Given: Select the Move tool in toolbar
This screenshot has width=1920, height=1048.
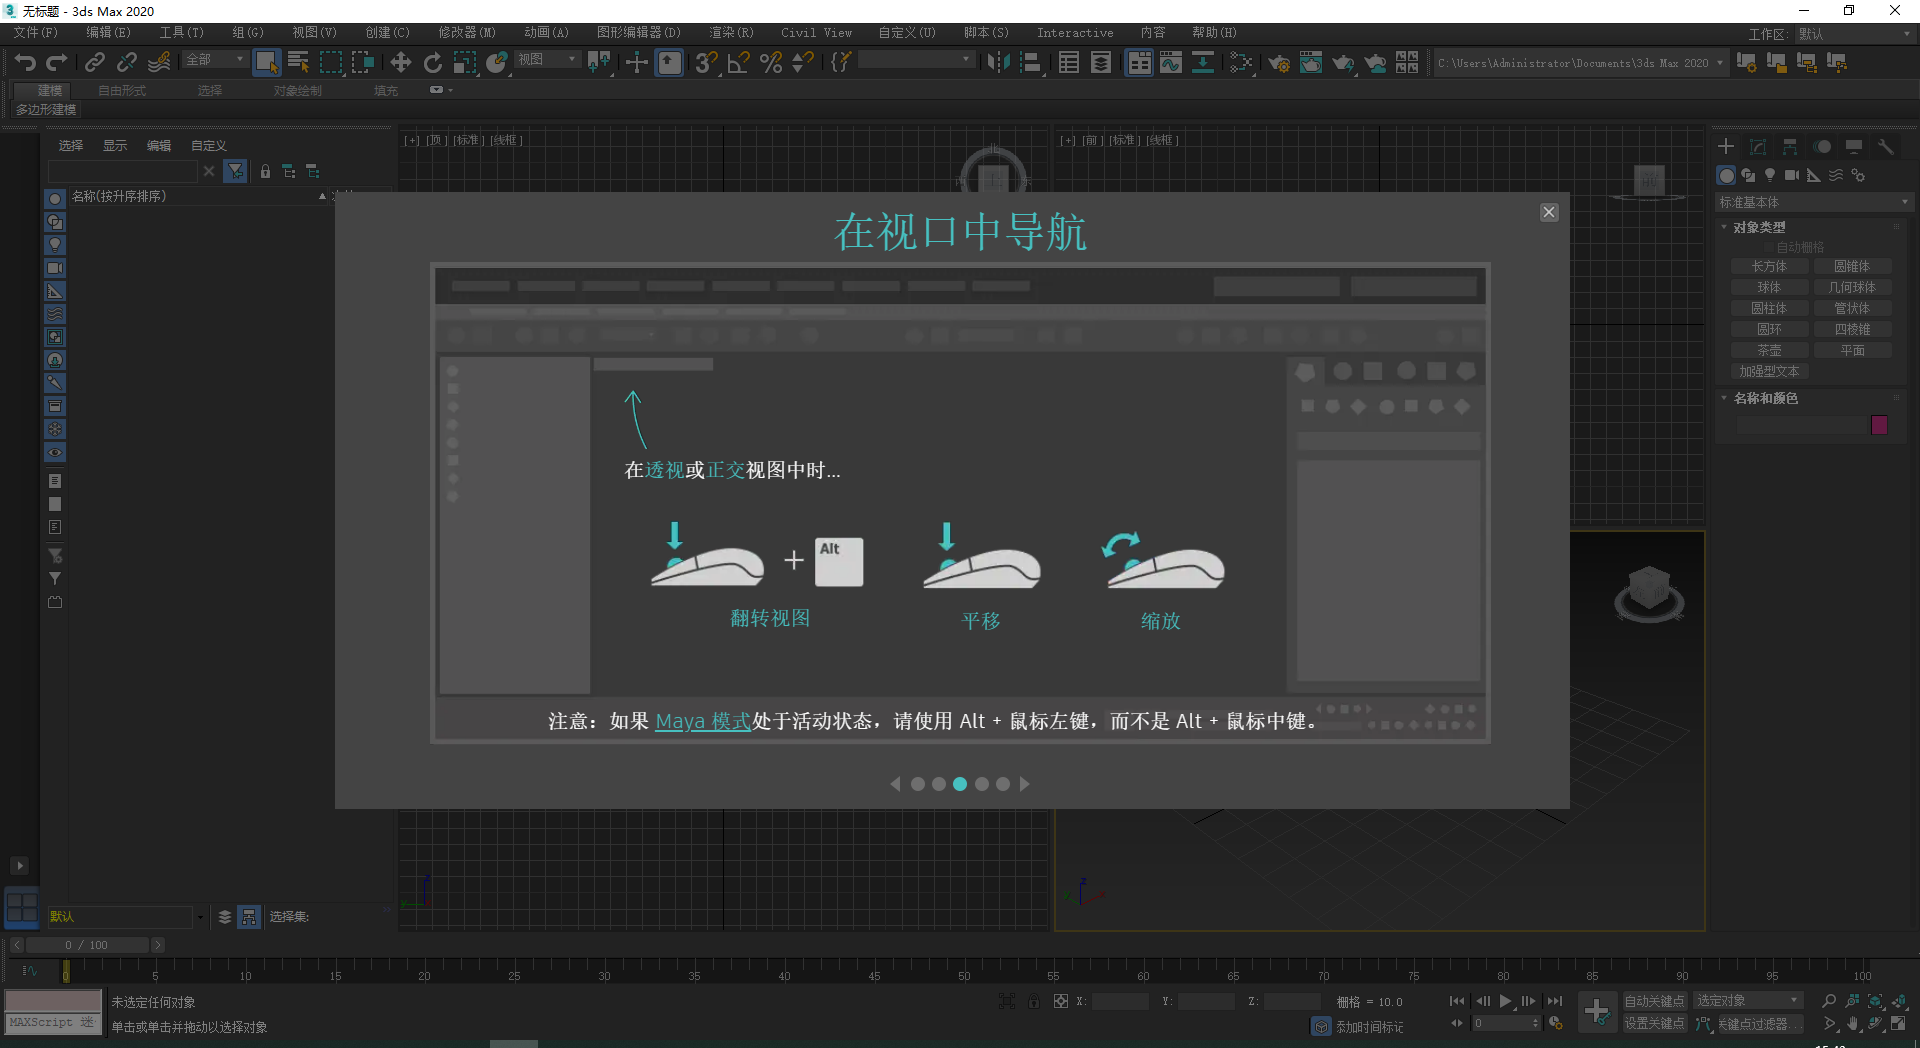Looking at the screenshot, I should [x=400, y=63].
